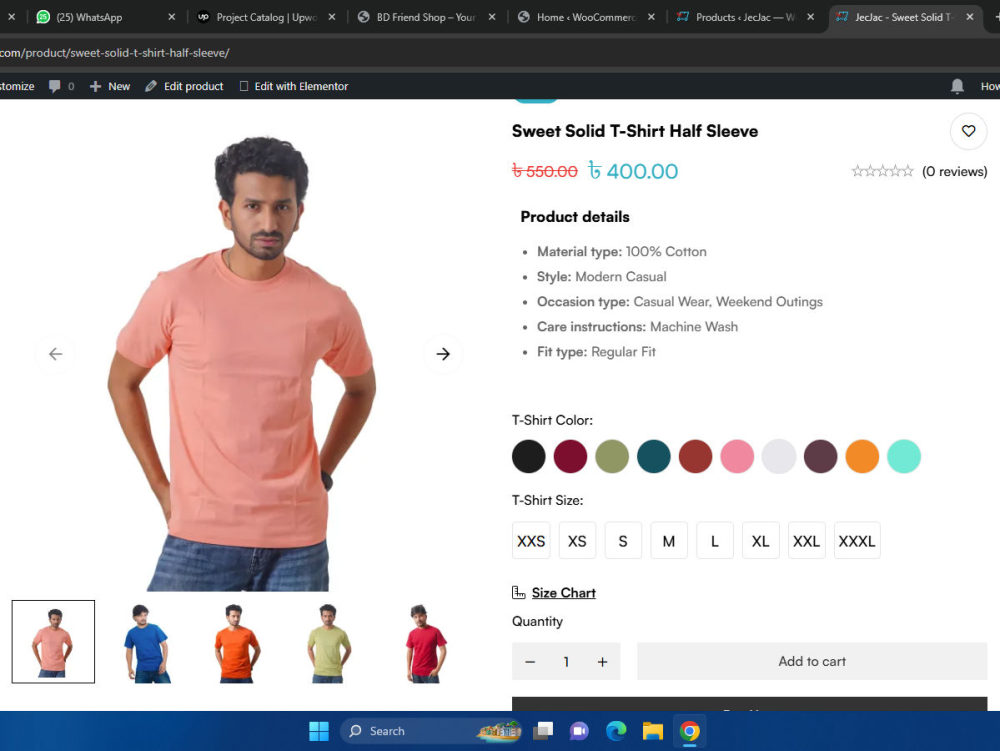Decrease quantity with minus button
This screenshot has height=751, width=1000.
tap(530, 662)
